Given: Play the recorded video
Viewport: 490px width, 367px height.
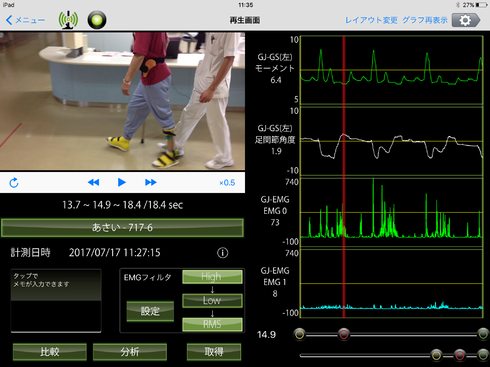Looking at the screenshot, I should tap(122, 182).
